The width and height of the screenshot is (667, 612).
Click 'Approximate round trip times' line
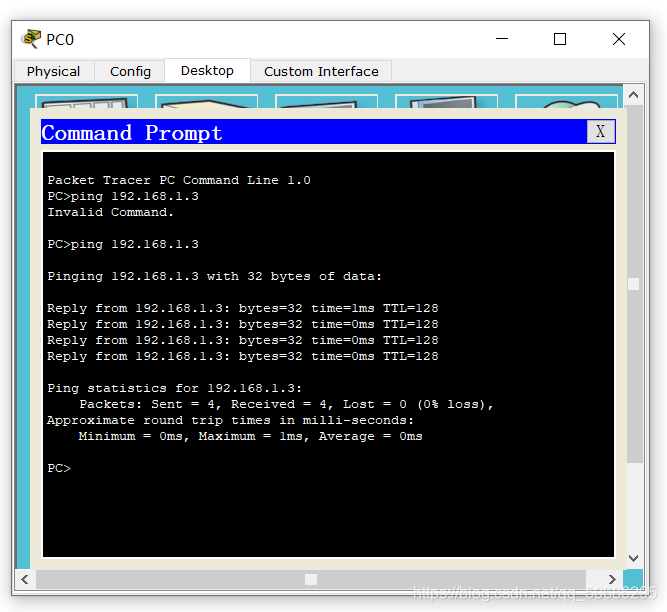(230, 421)
